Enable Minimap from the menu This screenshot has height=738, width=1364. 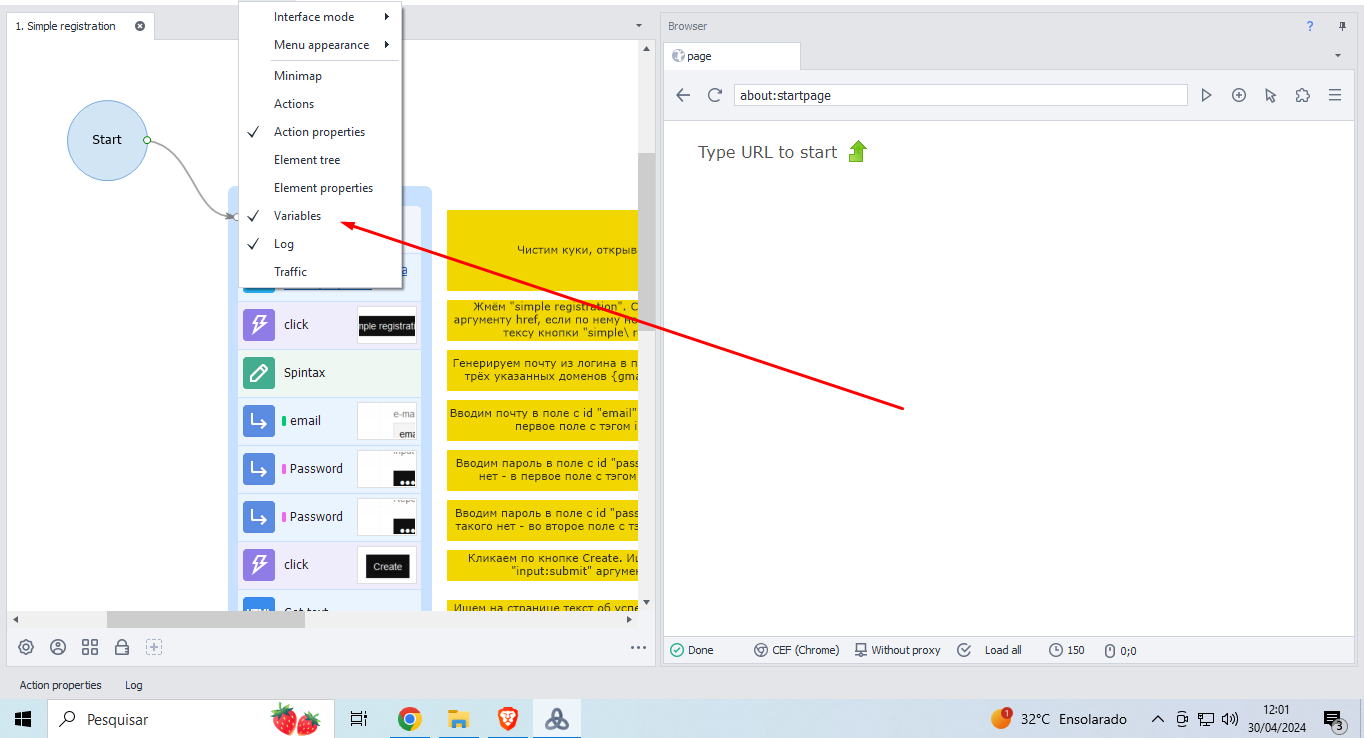[319, 76]
